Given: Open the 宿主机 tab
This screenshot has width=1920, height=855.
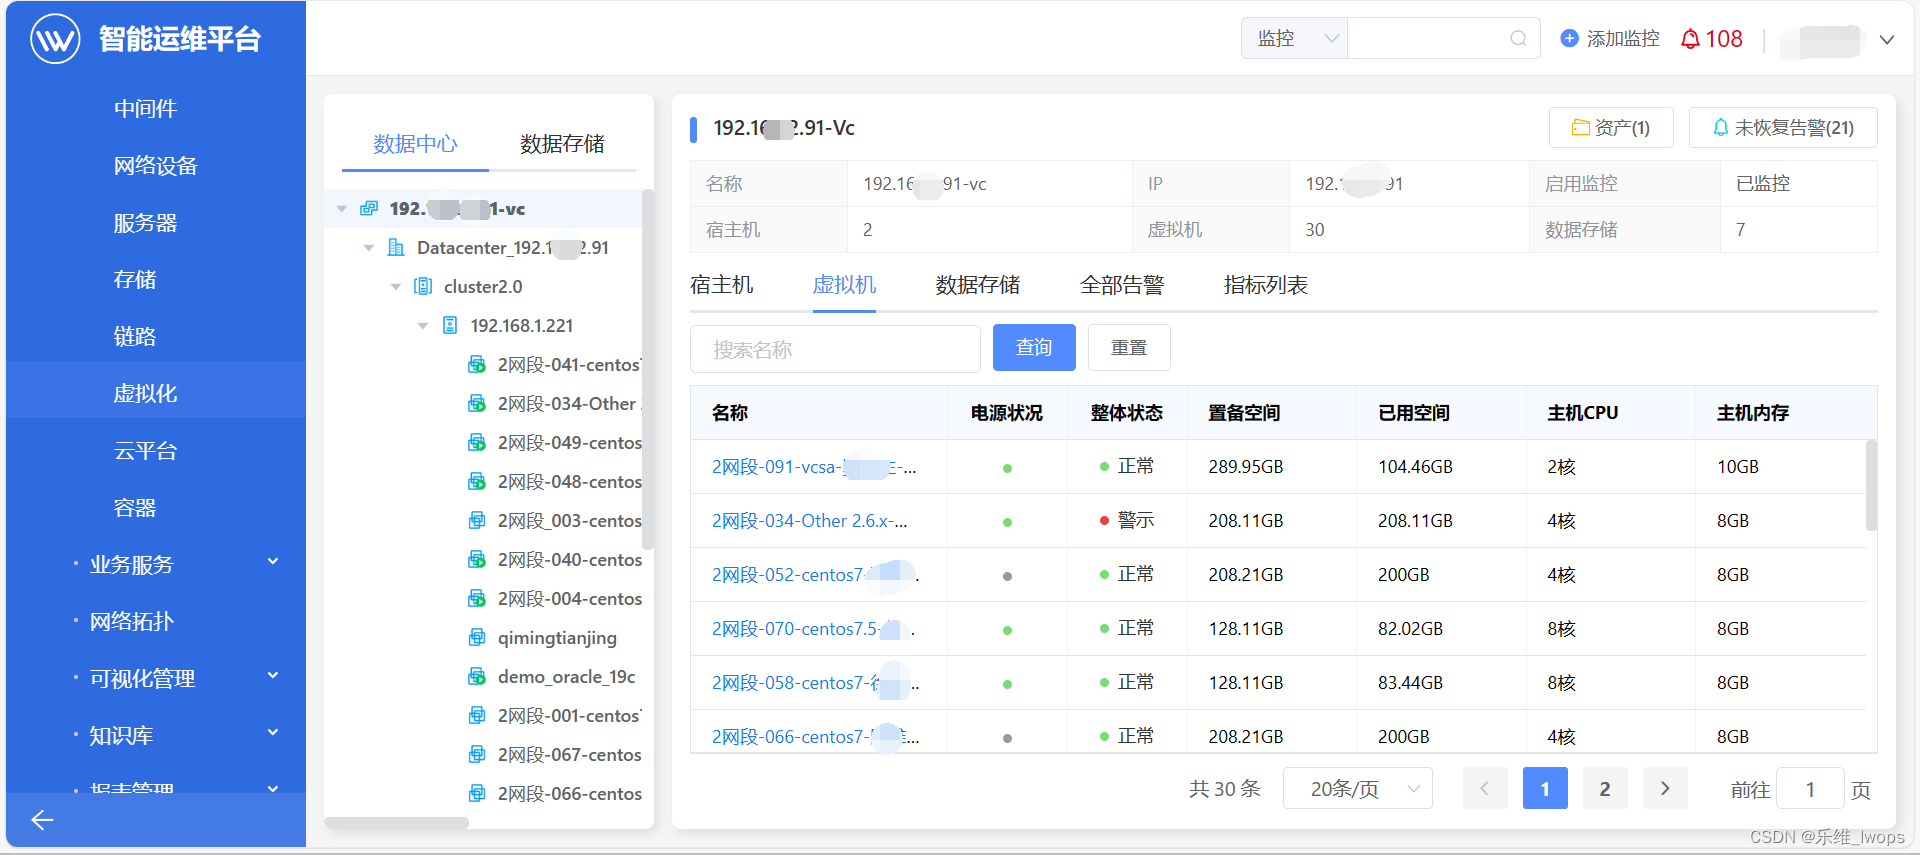Looking at the screenshot, I should [x=721, y=285].
